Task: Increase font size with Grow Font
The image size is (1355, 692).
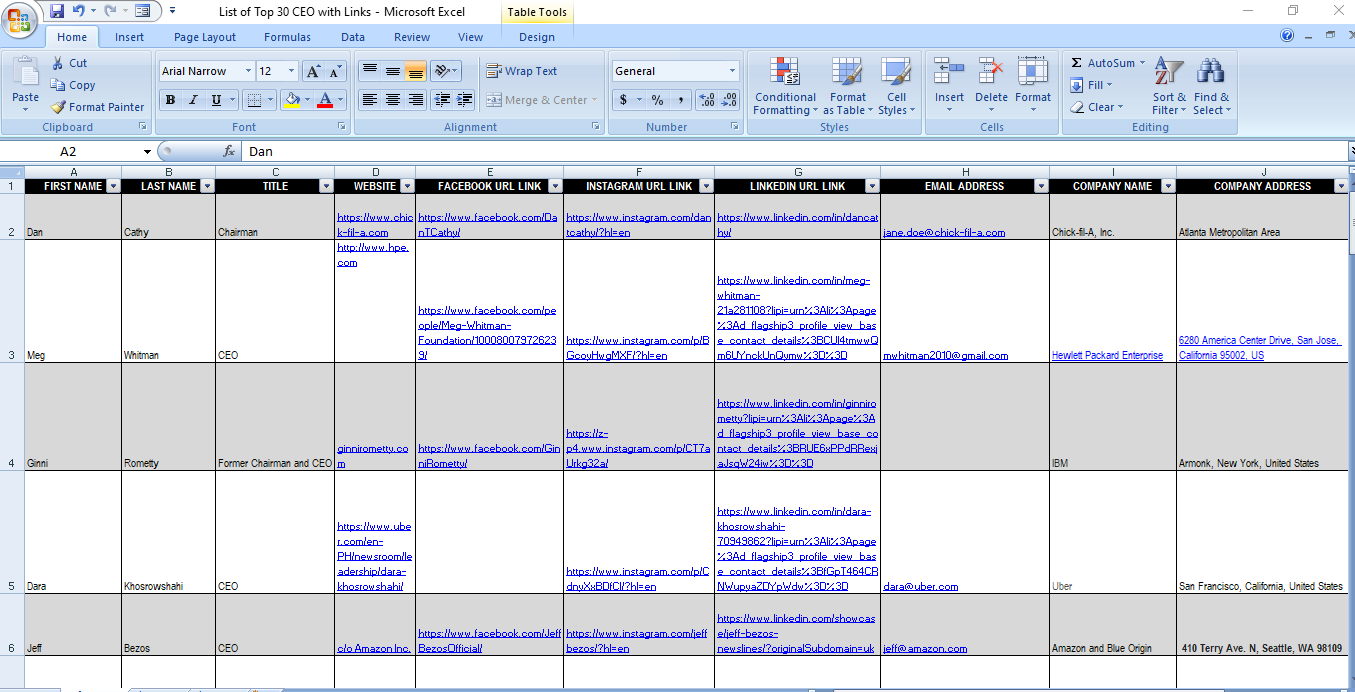Action: 313,71
